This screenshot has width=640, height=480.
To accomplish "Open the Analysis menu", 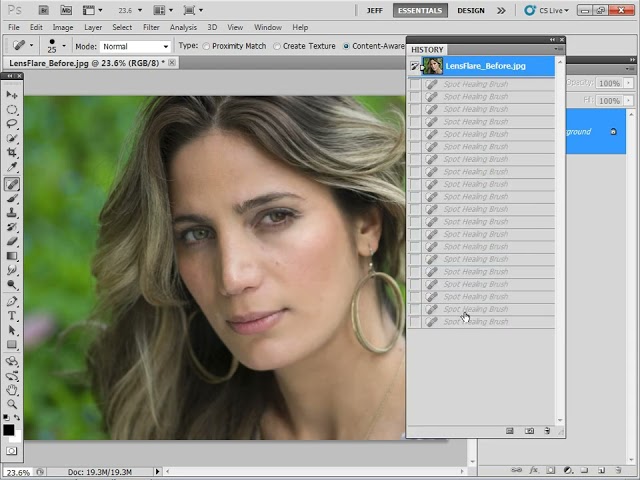I will click(183, 27).
